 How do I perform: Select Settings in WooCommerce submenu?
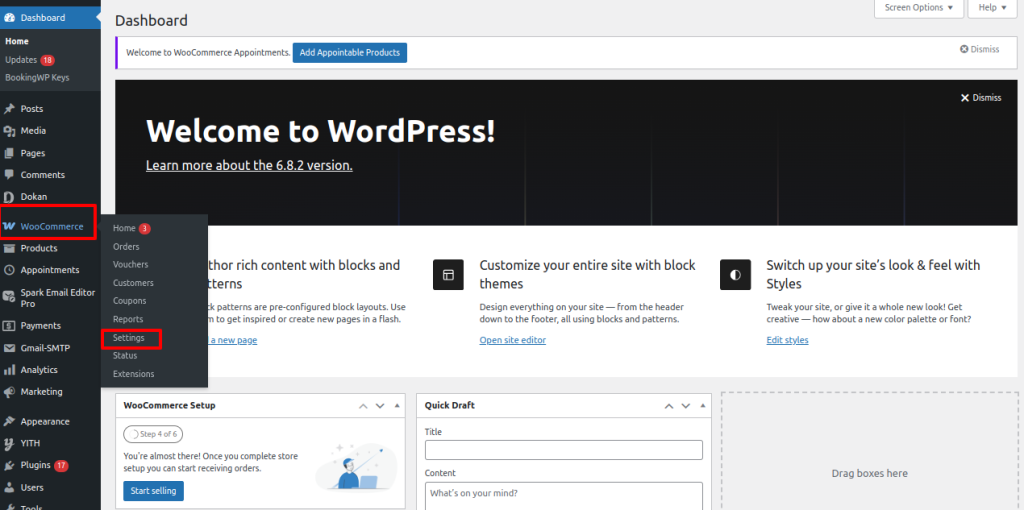click(x=129, y=338)
